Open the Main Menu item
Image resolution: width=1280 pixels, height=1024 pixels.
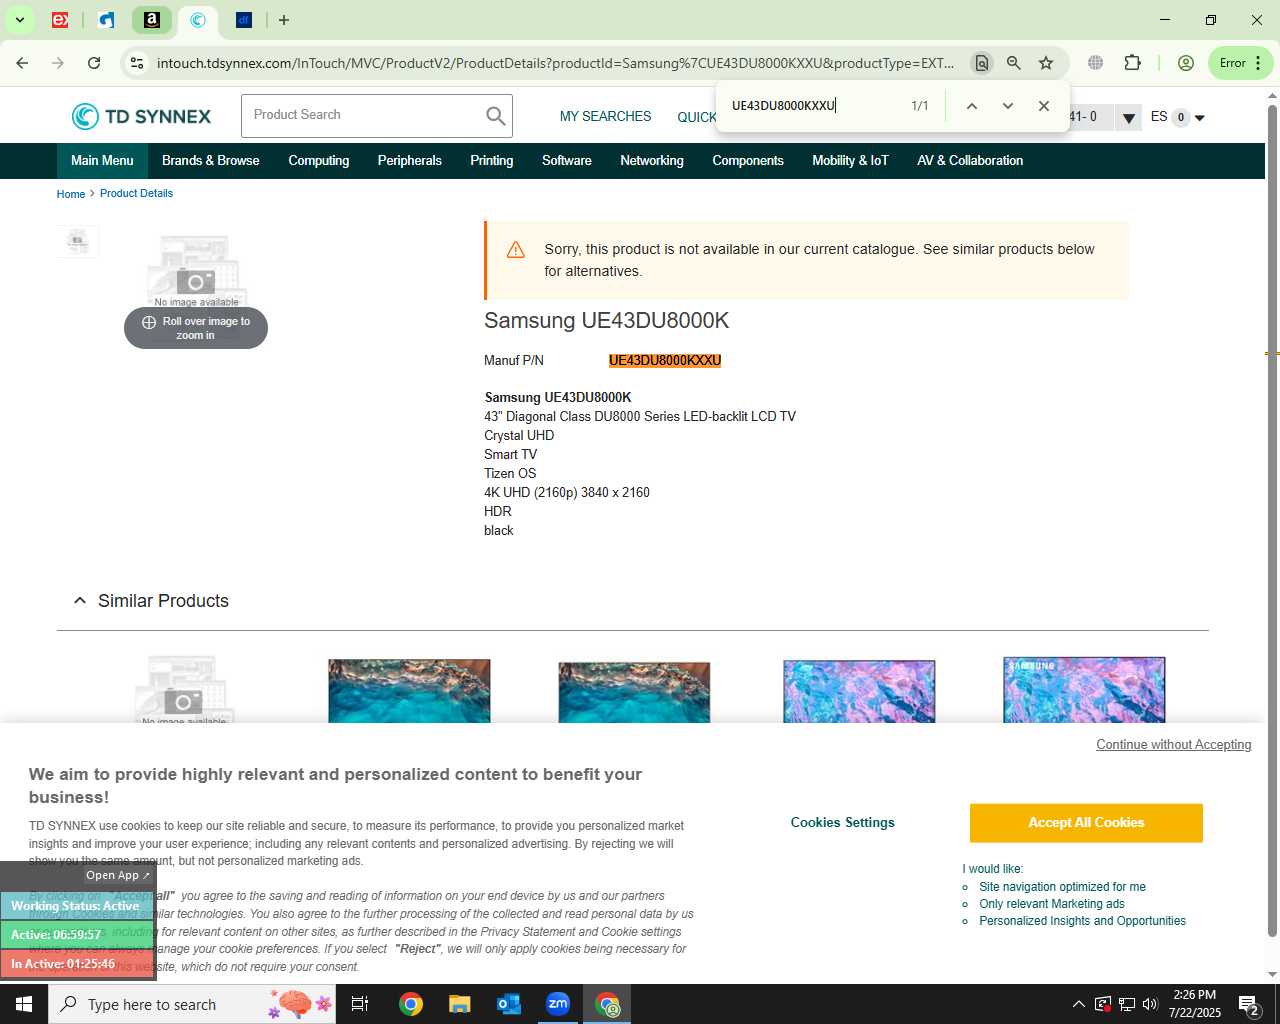[x=102, y=161]
